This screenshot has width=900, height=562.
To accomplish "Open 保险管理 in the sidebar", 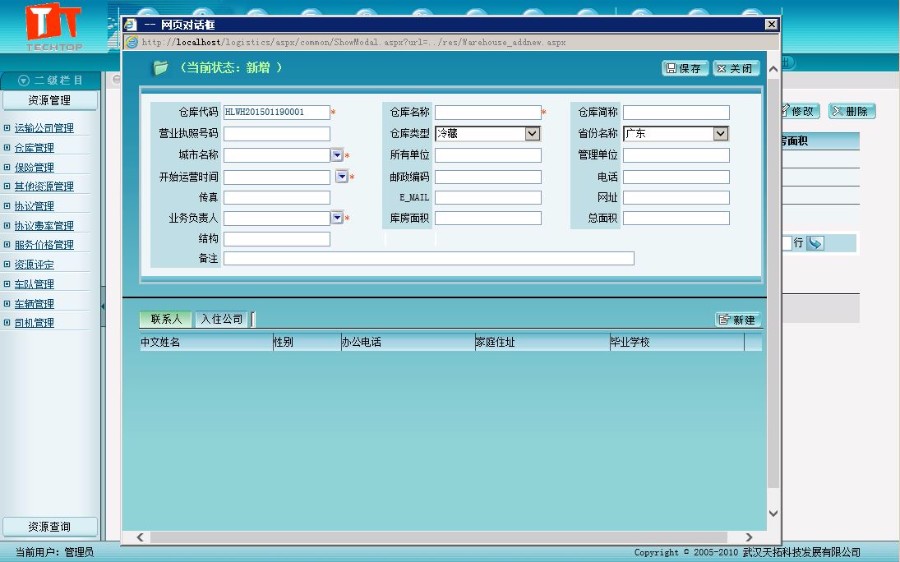I will 34,167.
